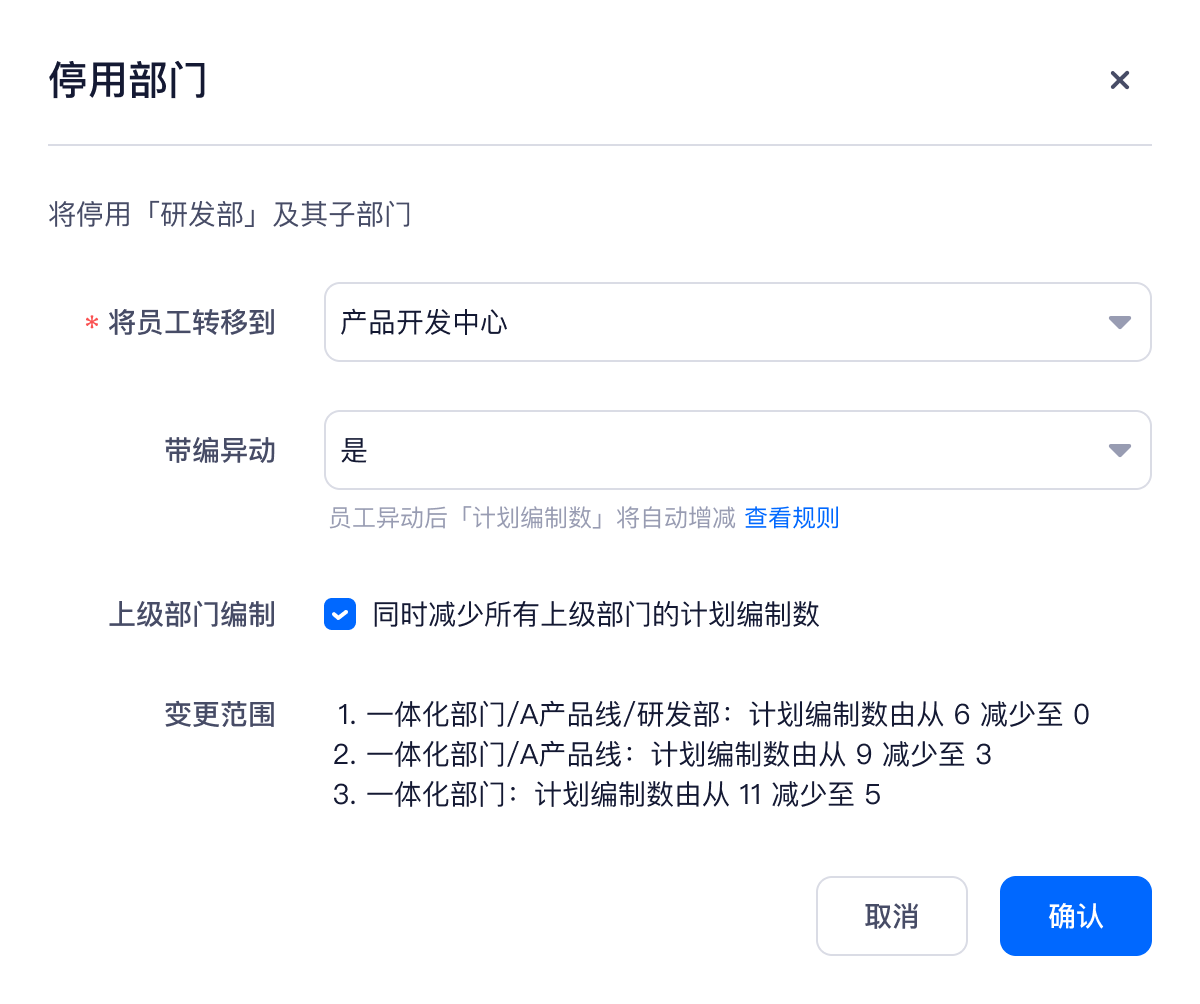Click the arrow icon in the 产品开发中心 field
This screenshot has width=1200, height=1004.
pos(1119,322)
